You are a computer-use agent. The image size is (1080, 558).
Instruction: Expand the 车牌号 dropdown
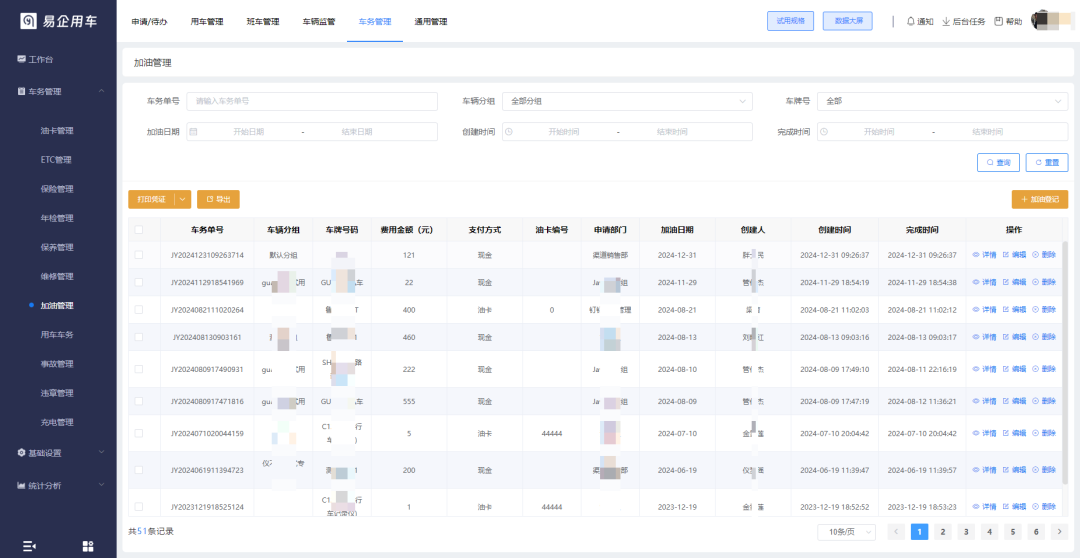pyautogui.click(x=942, y=101)
